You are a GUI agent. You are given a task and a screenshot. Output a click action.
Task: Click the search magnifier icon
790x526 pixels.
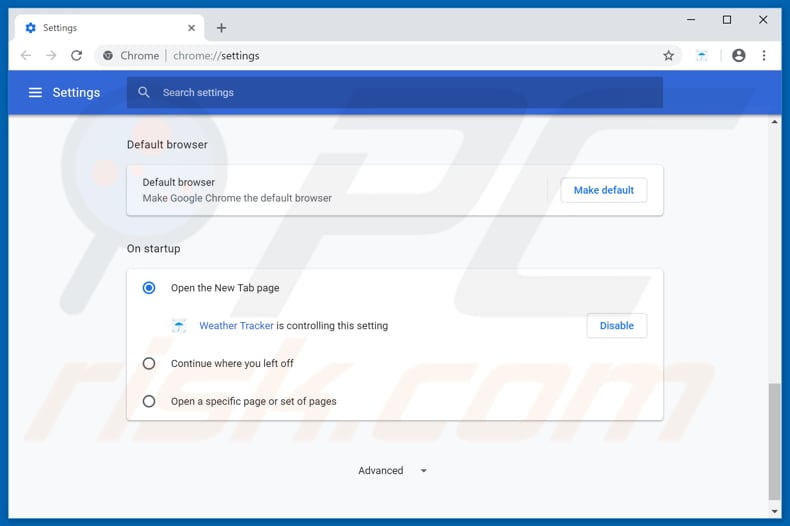coord(144,92)
